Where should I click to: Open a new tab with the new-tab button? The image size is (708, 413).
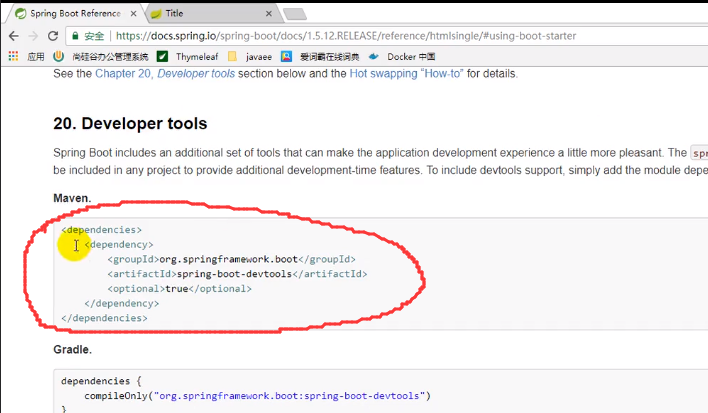coord(295,14)
